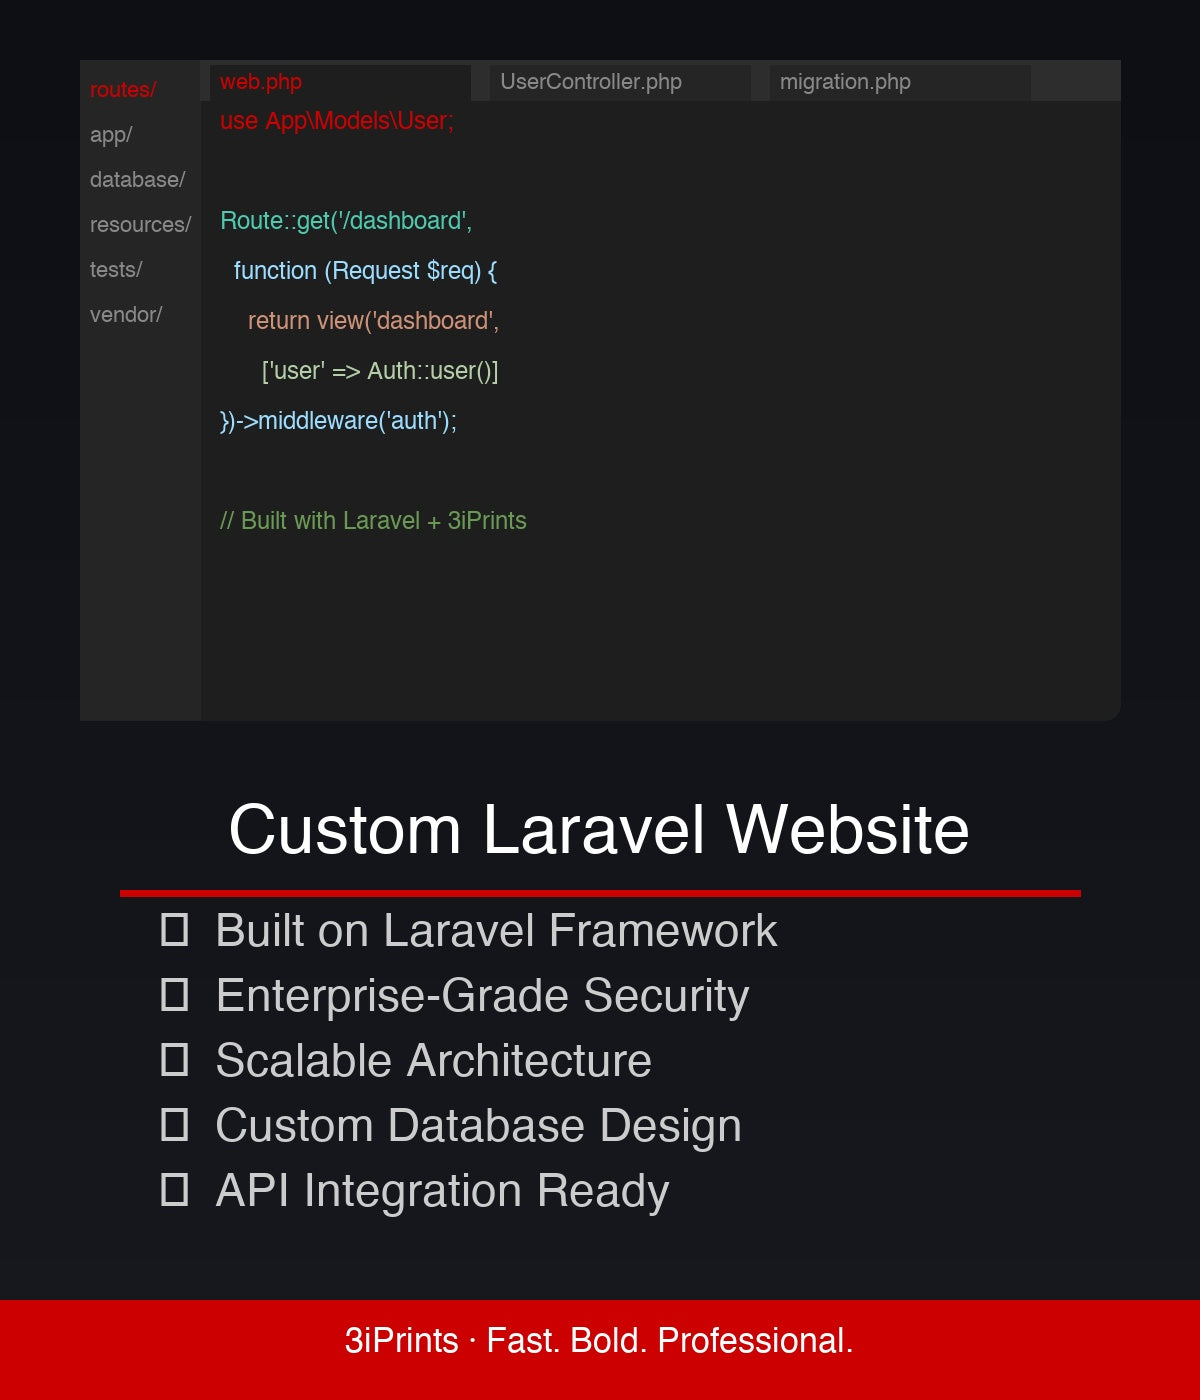Click the 3iPrints name in the footer
1200x1400 pixels.
(398, 1341)
